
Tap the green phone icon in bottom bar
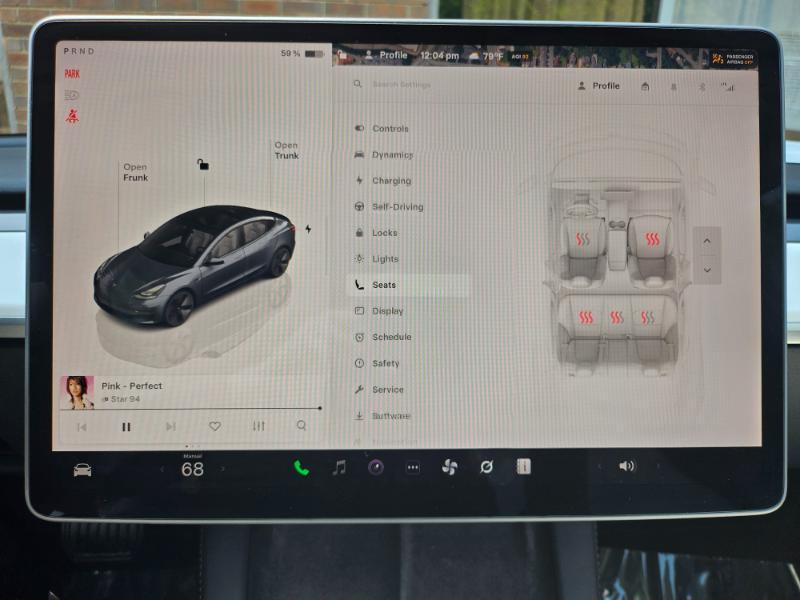[301, 467]
